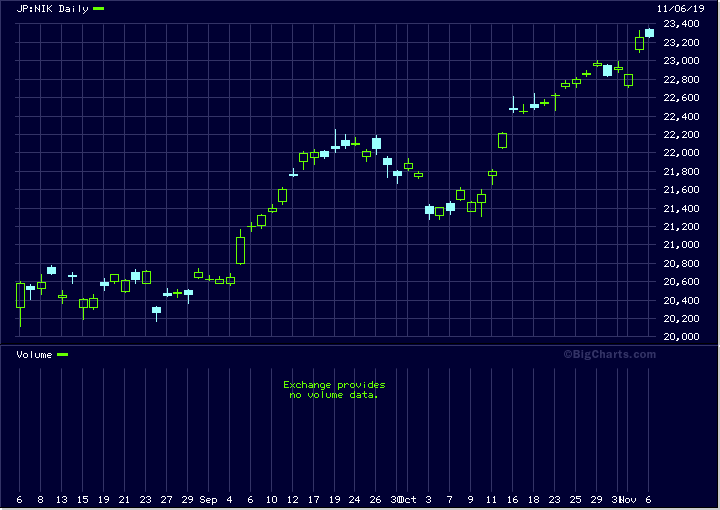
Task: Click the 21,400 price axis label
Action: pyautogui.click(x=681, y=208)
